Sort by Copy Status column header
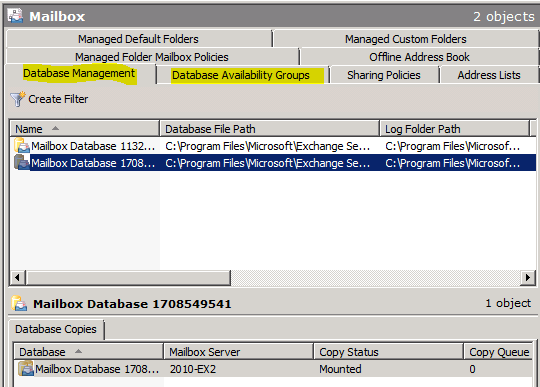 click(x=388, y=352)
